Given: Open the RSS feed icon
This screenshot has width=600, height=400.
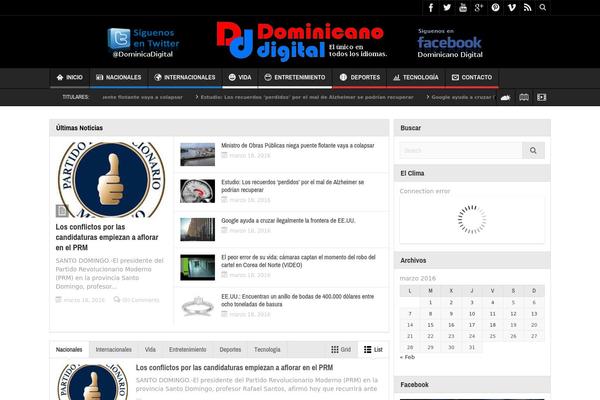Looking at the screenshot, I should [x=528, y=8].
